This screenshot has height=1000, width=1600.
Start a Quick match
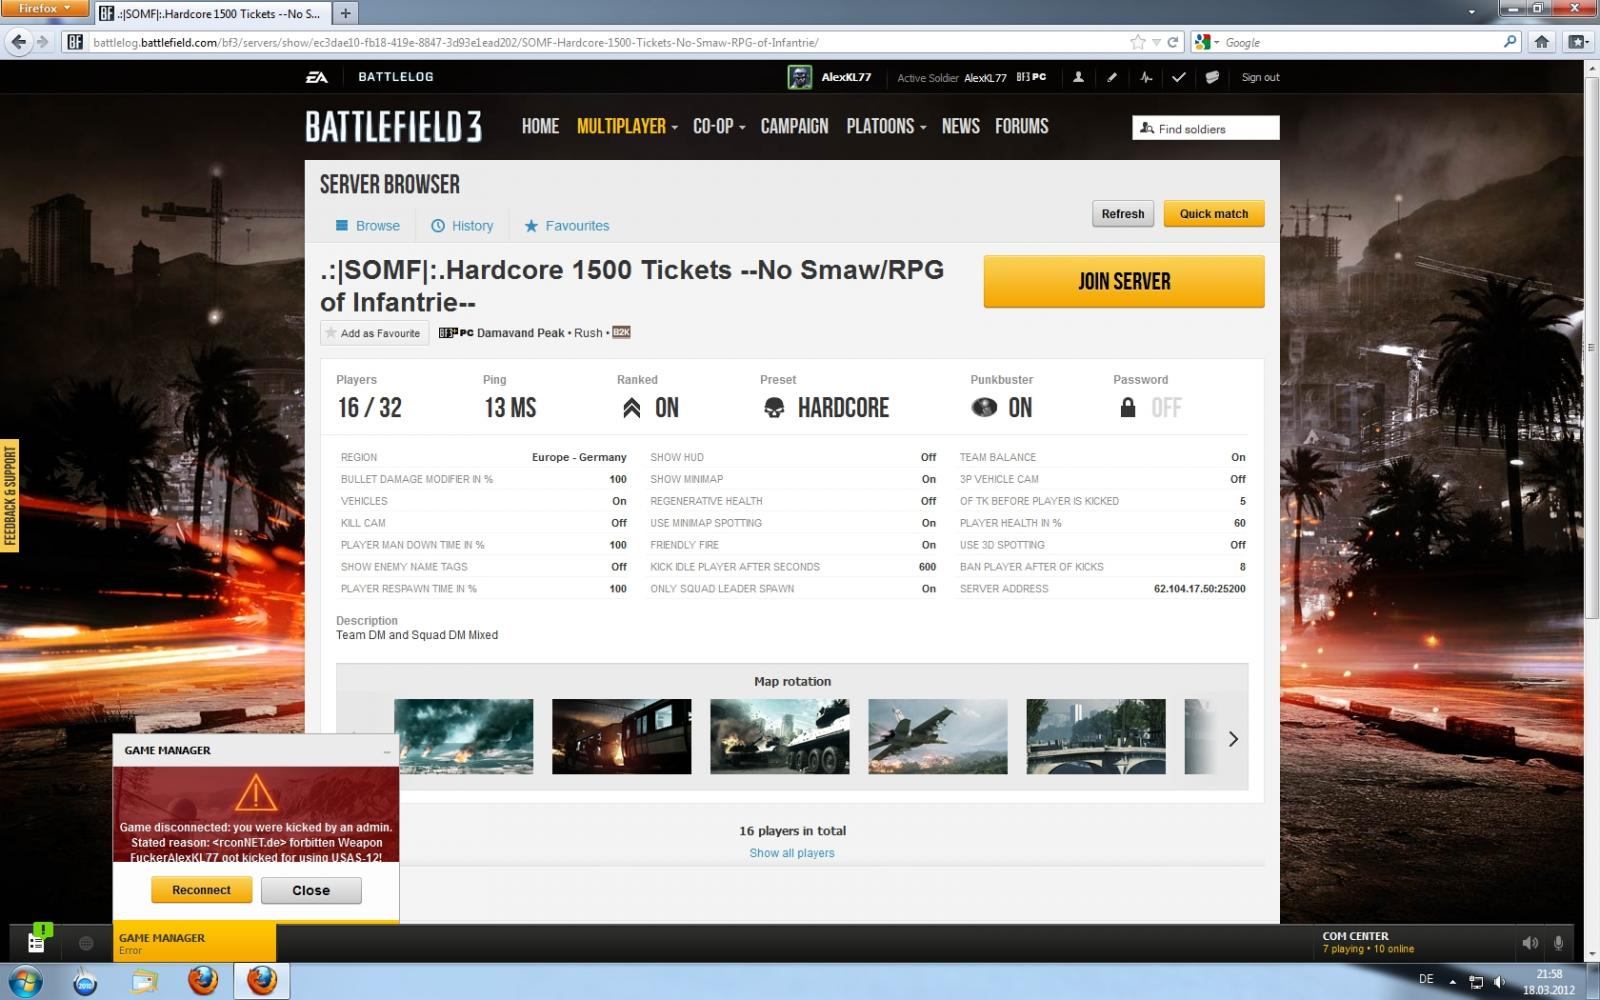pyautogui.click(x=1214, y=214)
